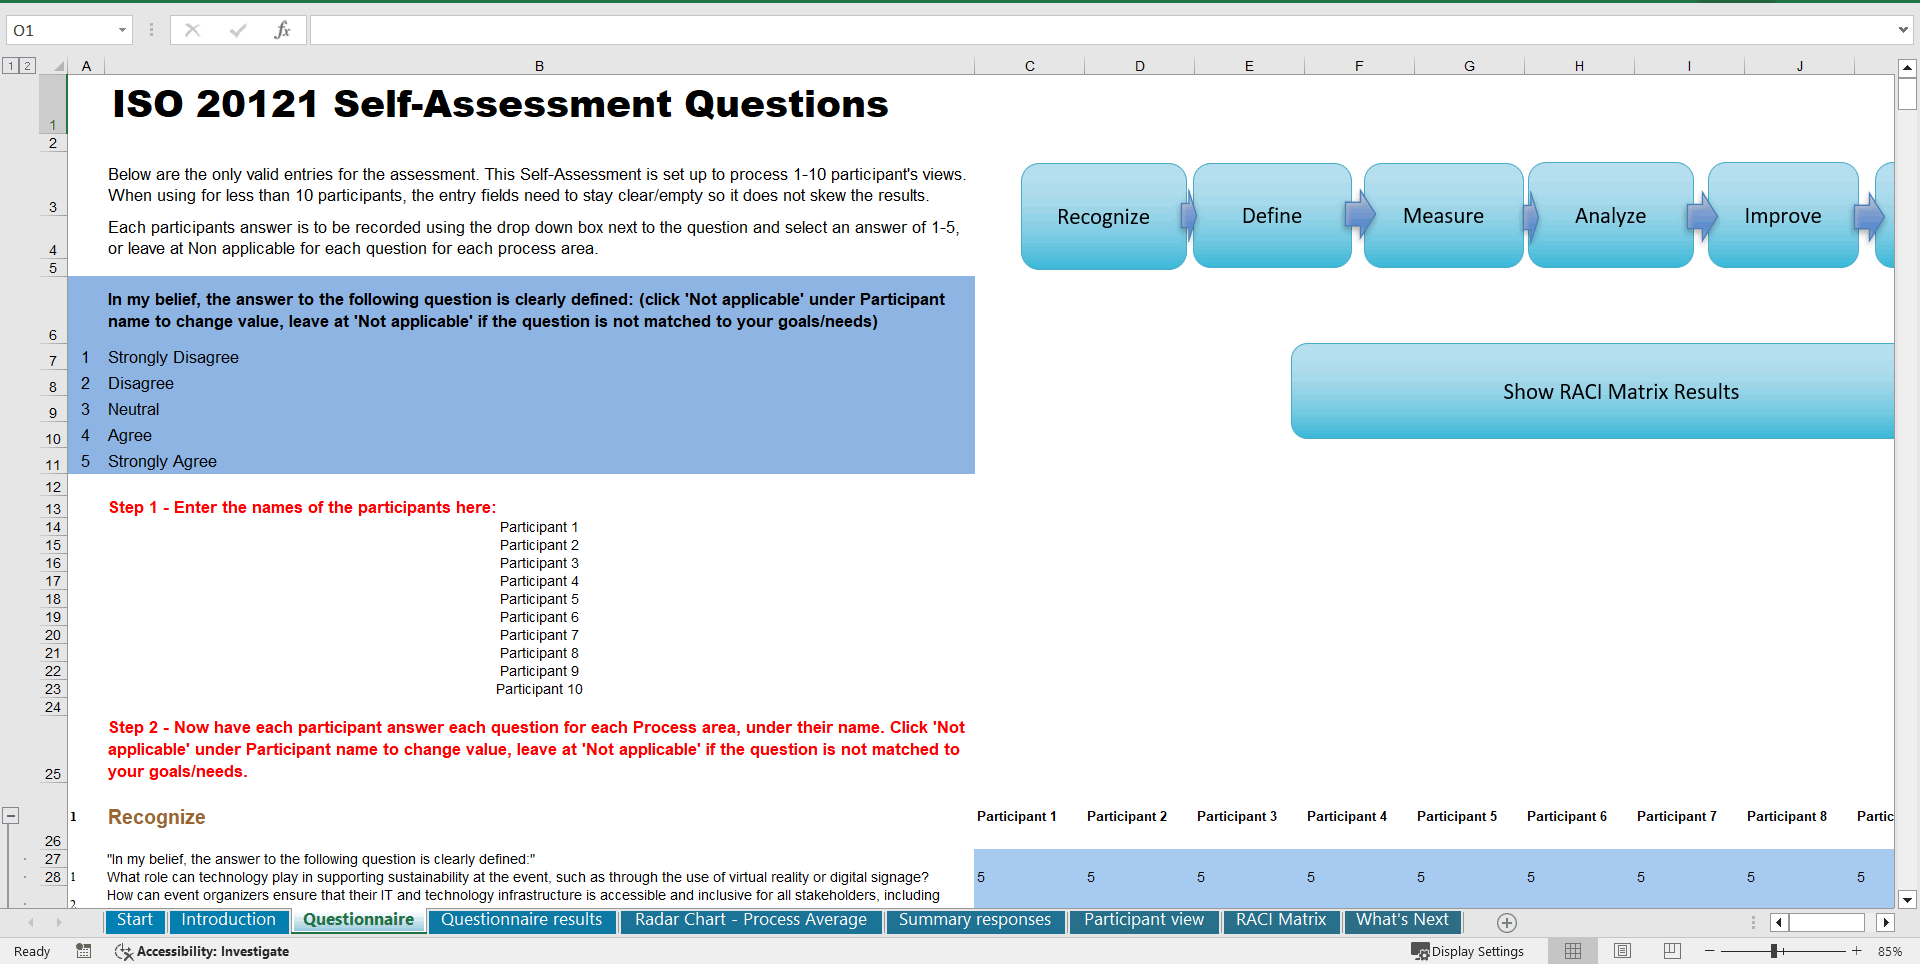Click vertical scrollbar down arrow
The height and width of the screenshot is (966, 1920).
coord(1907,899)
